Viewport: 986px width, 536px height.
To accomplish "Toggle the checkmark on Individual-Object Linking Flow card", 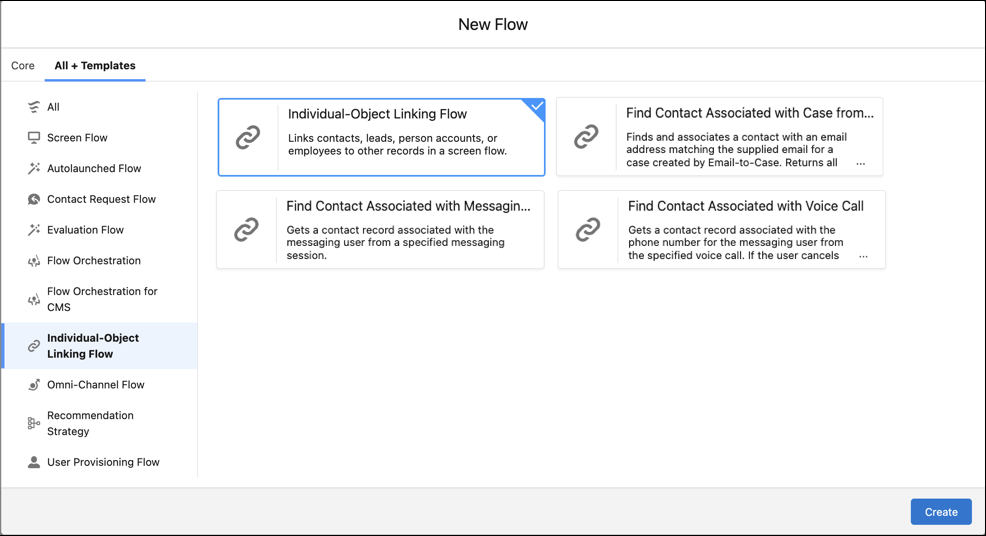I will 536,107.
